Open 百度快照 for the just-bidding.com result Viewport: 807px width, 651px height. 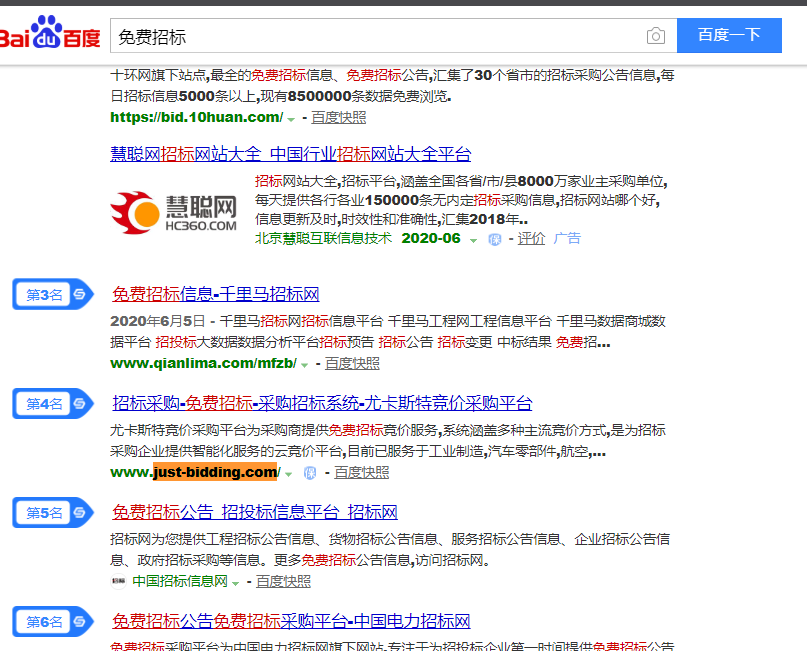pyautogui.click(x=362, y=472)
